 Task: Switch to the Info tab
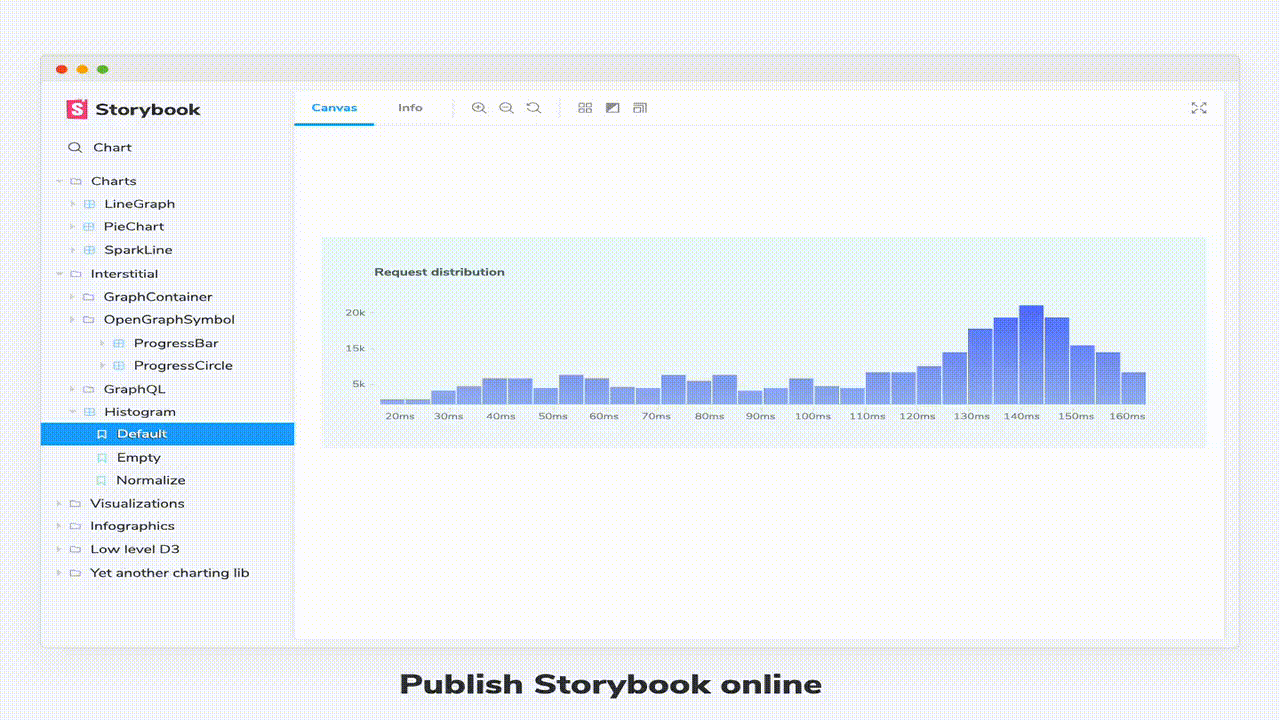pos(410,108)
